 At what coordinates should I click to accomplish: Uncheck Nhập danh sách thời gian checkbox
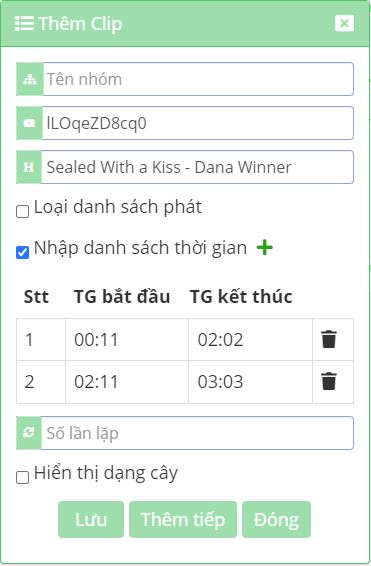coord(22,252)
